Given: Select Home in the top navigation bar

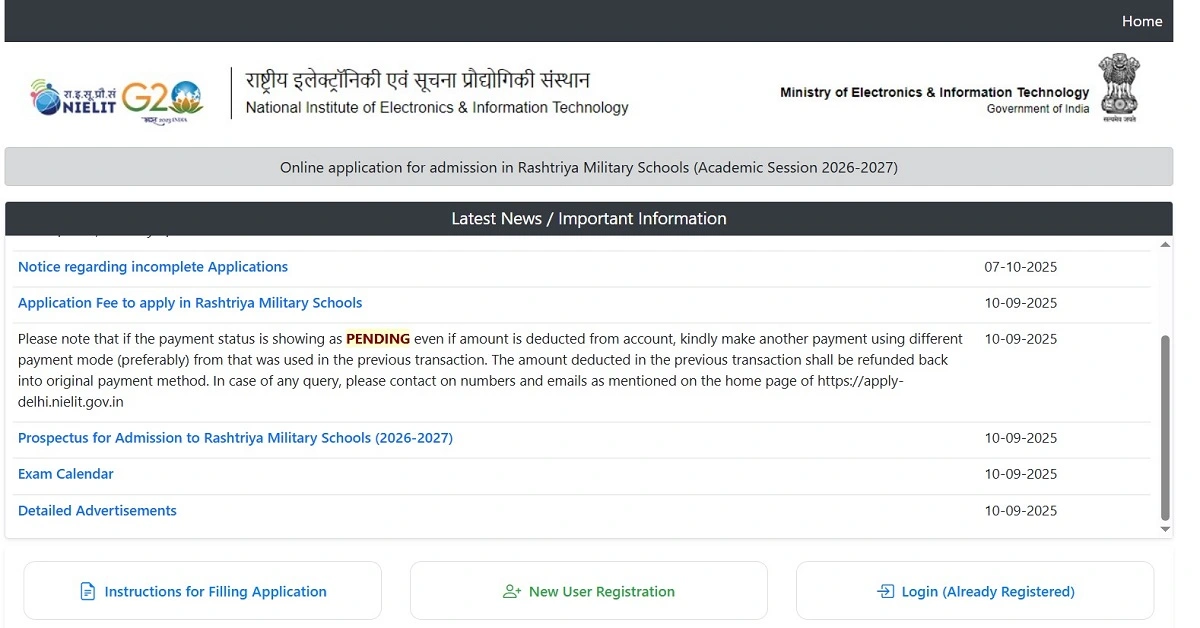Looking at the screenshot, I should 1142,21.
